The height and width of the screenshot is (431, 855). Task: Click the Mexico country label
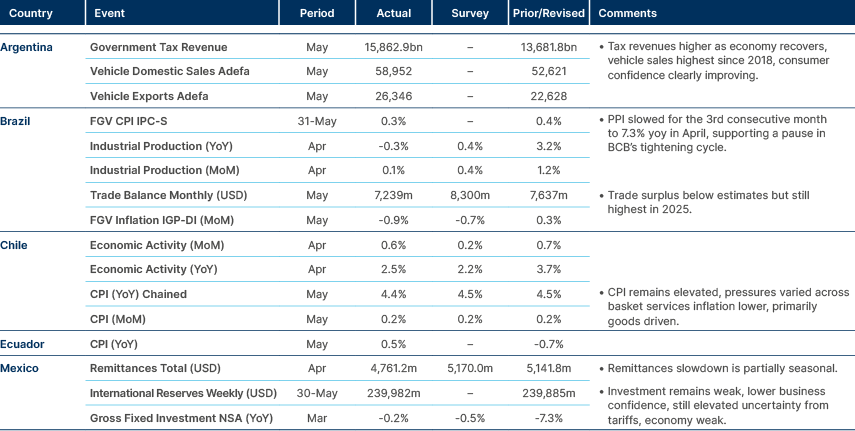click(20, 369)
